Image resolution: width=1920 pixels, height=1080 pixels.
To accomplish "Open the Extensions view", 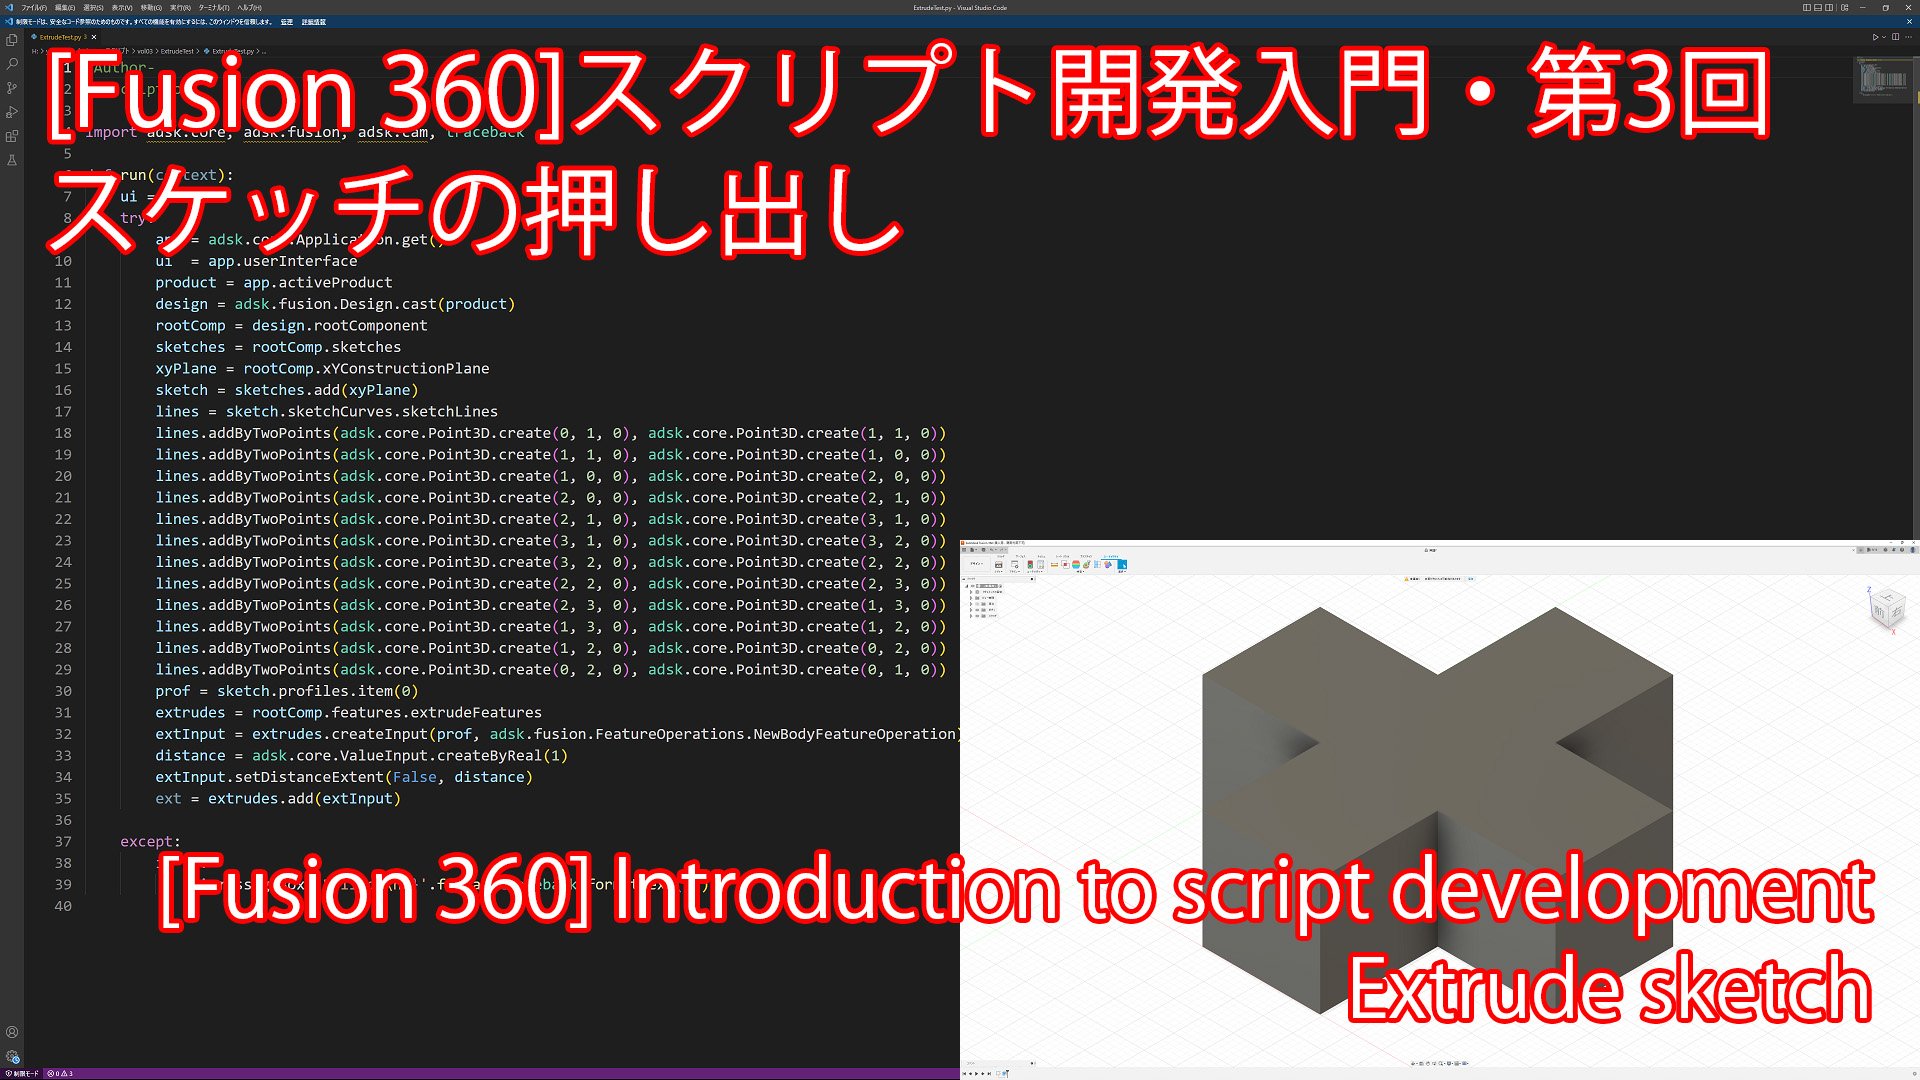I will 12,136.
